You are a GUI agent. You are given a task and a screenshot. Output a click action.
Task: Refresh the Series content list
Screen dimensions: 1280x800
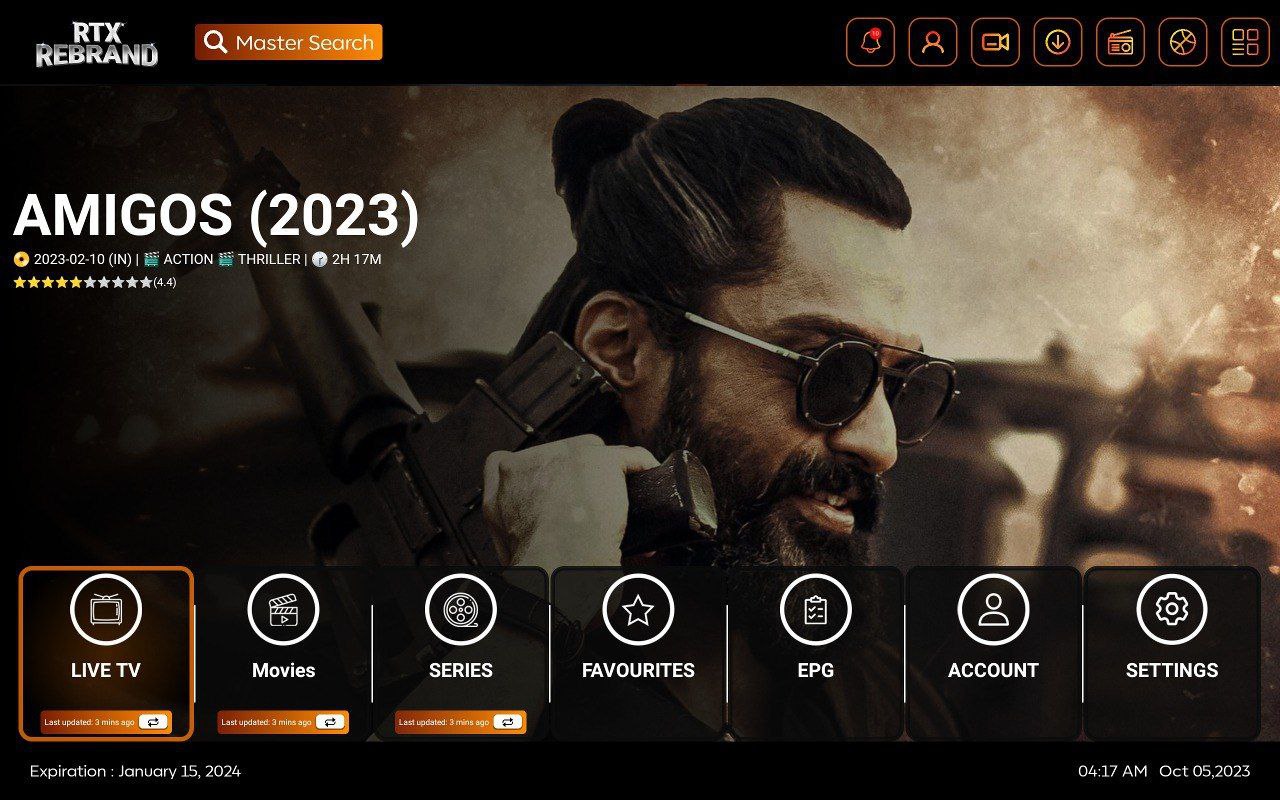tap(507, 722)
